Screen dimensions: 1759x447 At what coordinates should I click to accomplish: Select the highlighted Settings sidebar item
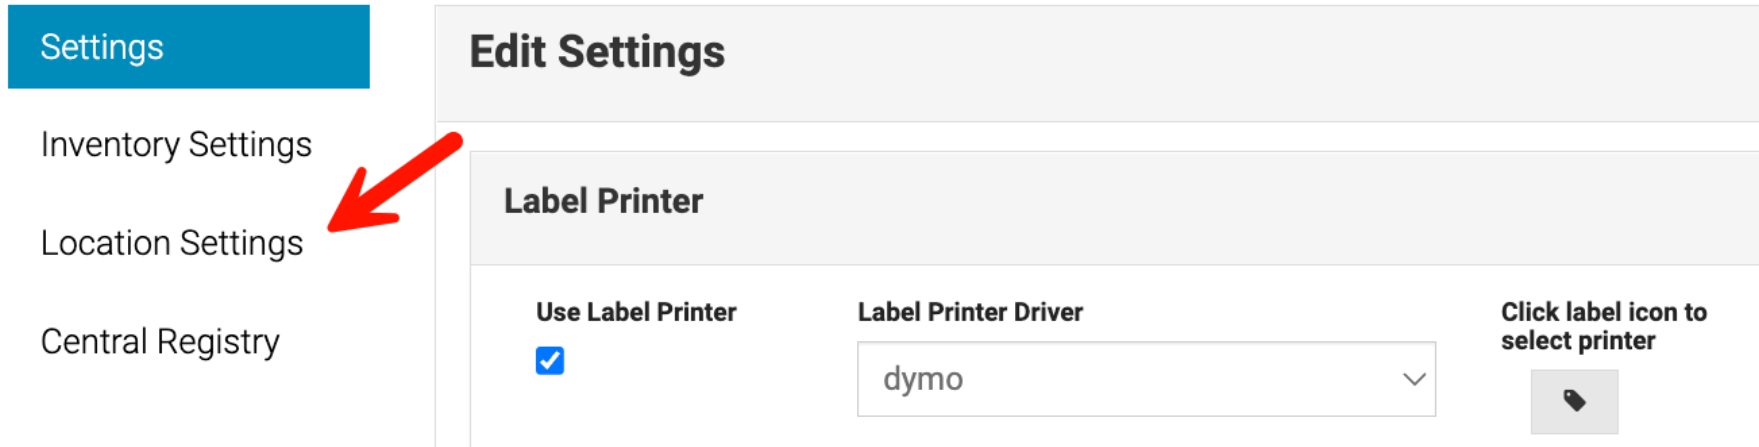(188, 47)
